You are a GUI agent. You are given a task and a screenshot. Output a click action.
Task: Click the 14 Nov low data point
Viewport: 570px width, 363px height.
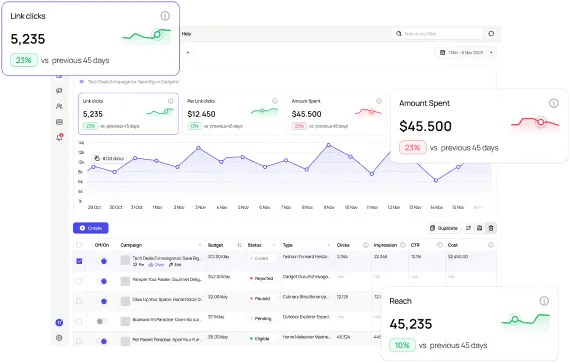436,180
